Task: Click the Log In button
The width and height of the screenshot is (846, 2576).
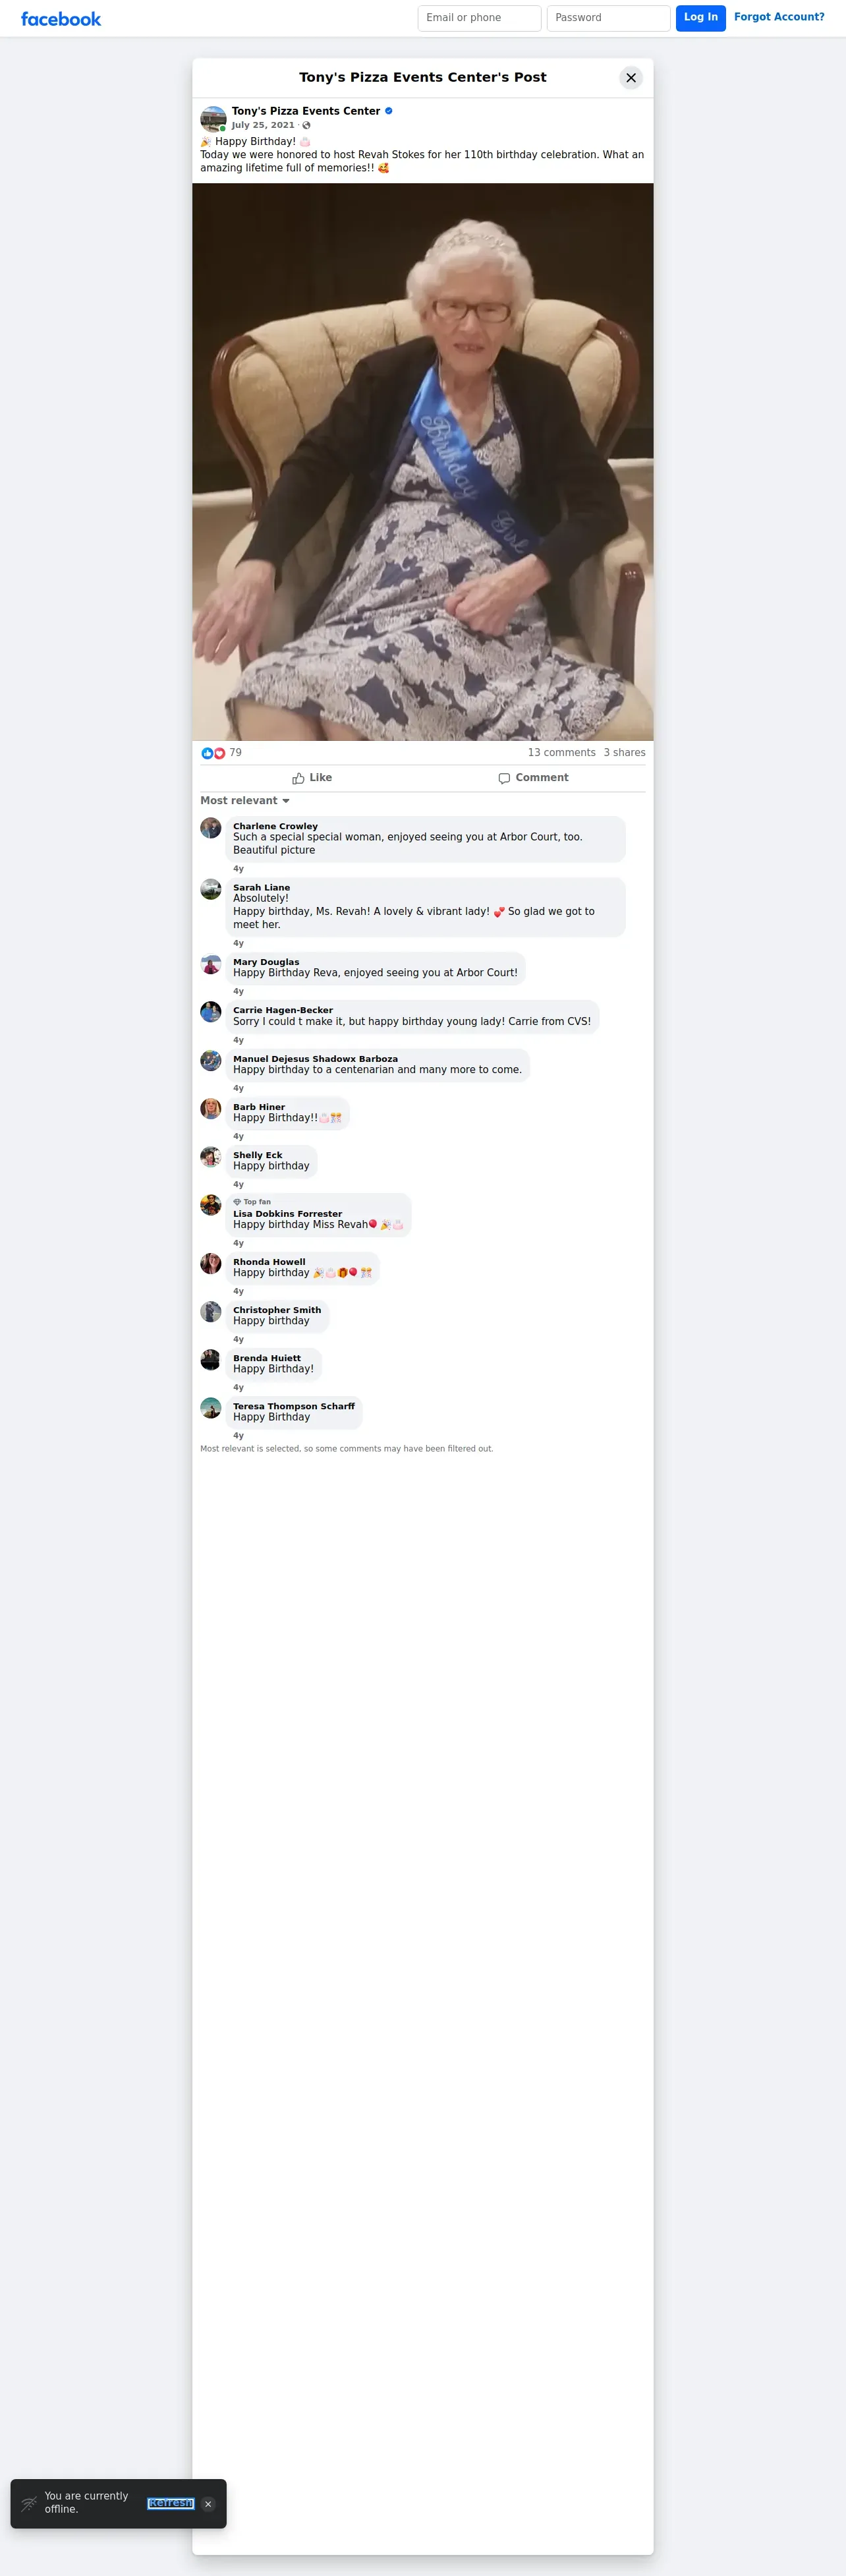Action: tap(701, 18)
